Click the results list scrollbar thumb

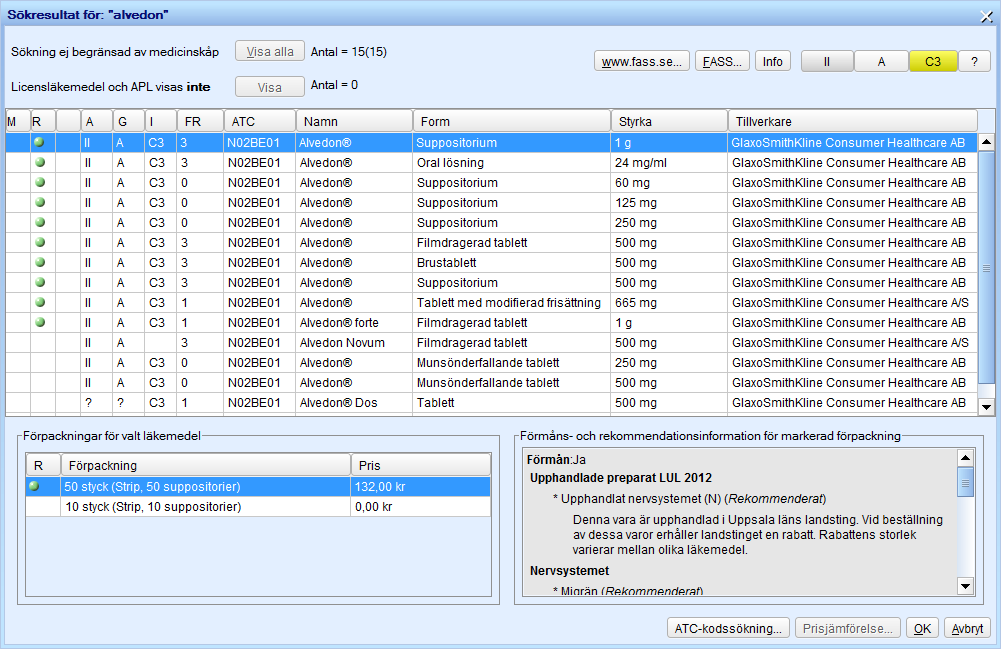coord(986,268)
